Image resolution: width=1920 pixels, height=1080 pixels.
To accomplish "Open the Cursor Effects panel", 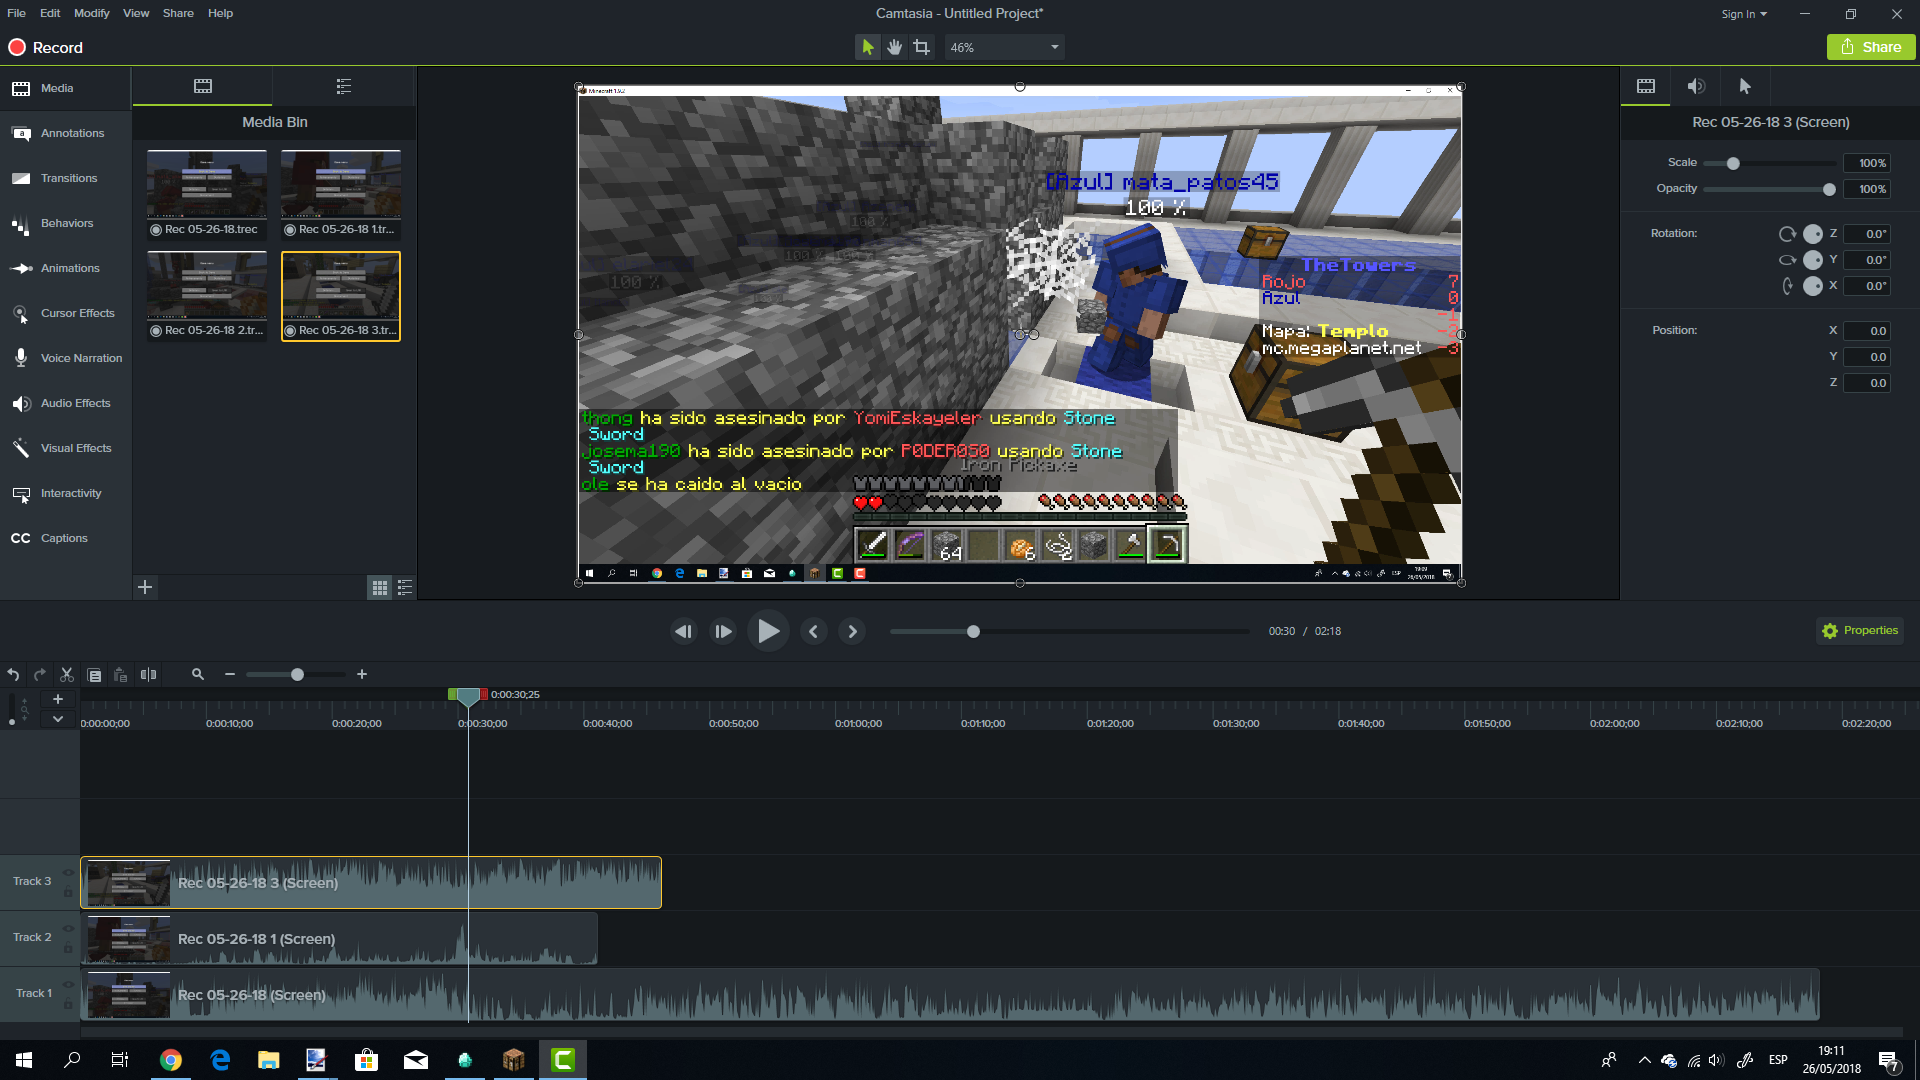I will pyautogui.click(x=65, y=313).
